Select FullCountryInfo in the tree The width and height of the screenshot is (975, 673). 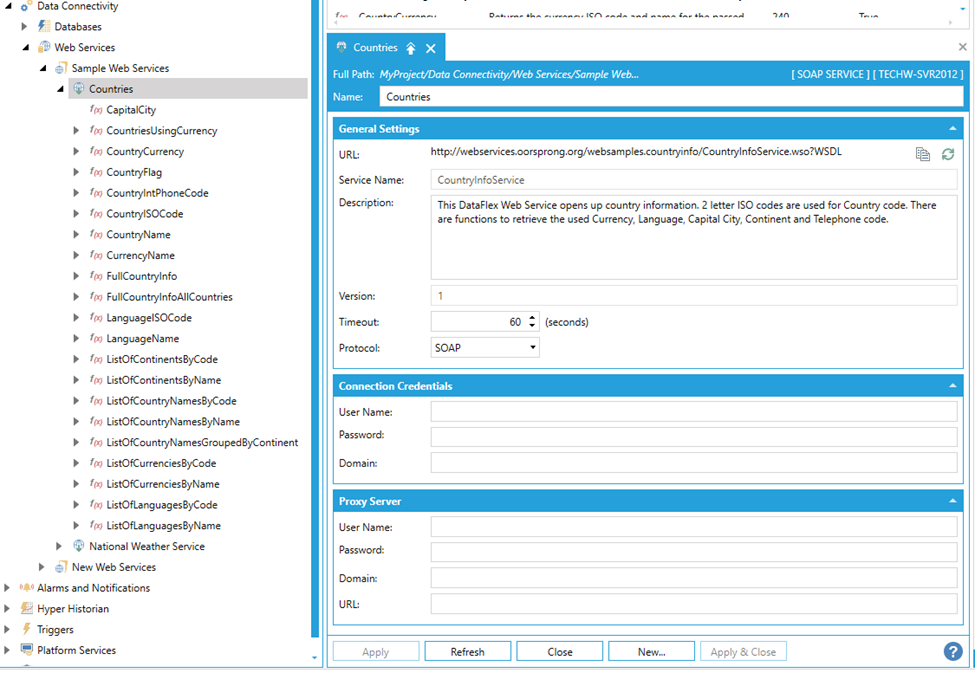[141, 276]
